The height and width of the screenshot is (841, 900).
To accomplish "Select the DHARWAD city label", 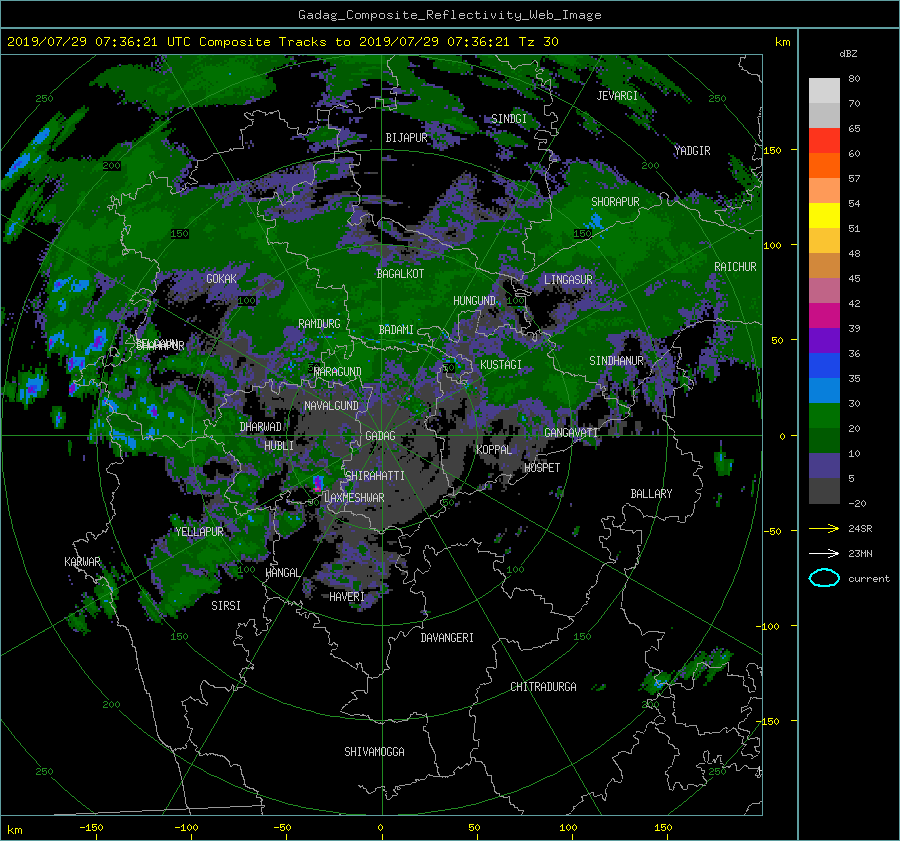I will pos(261,427).
